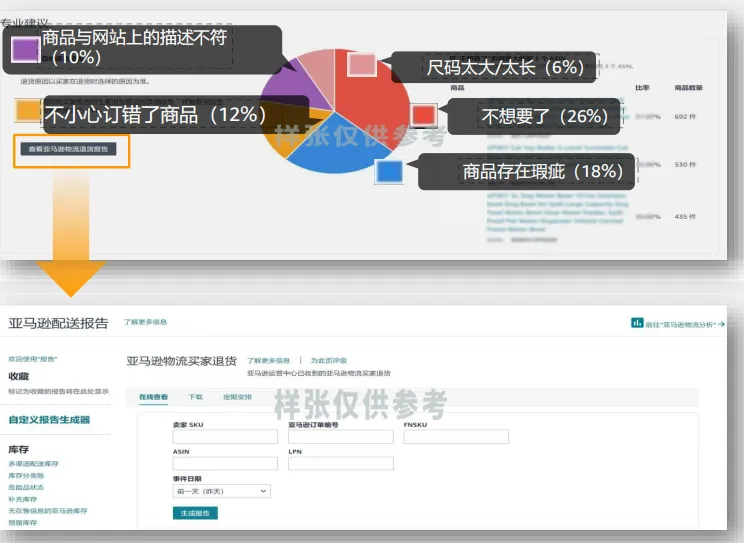Viewport: 744px width, 543px height.
Task: Click the 标记为收藏的报告将在此处显示 note
Action: (58, 392)
